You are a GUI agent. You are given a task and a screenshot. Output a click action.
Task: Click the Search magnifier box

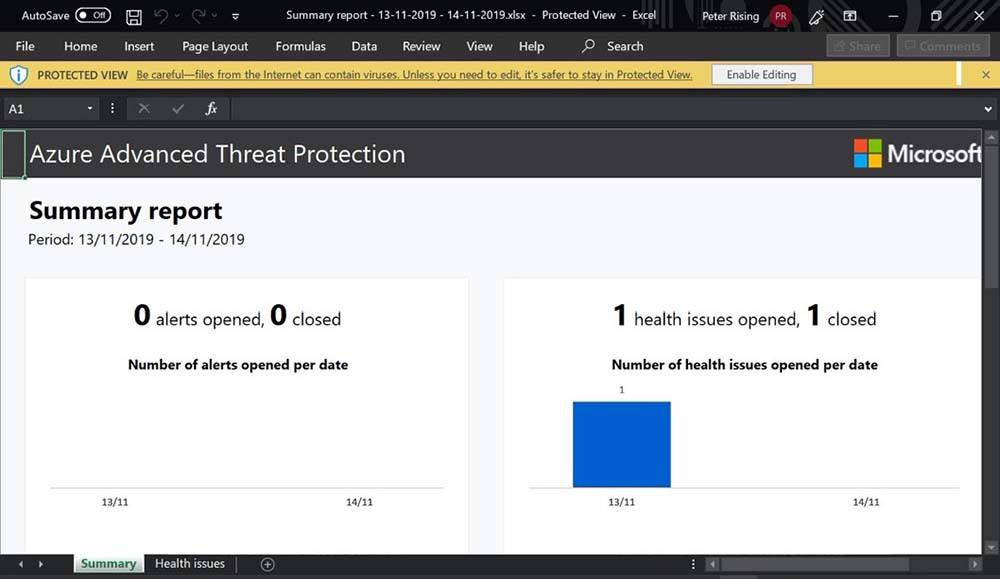[x=613, y=46]
